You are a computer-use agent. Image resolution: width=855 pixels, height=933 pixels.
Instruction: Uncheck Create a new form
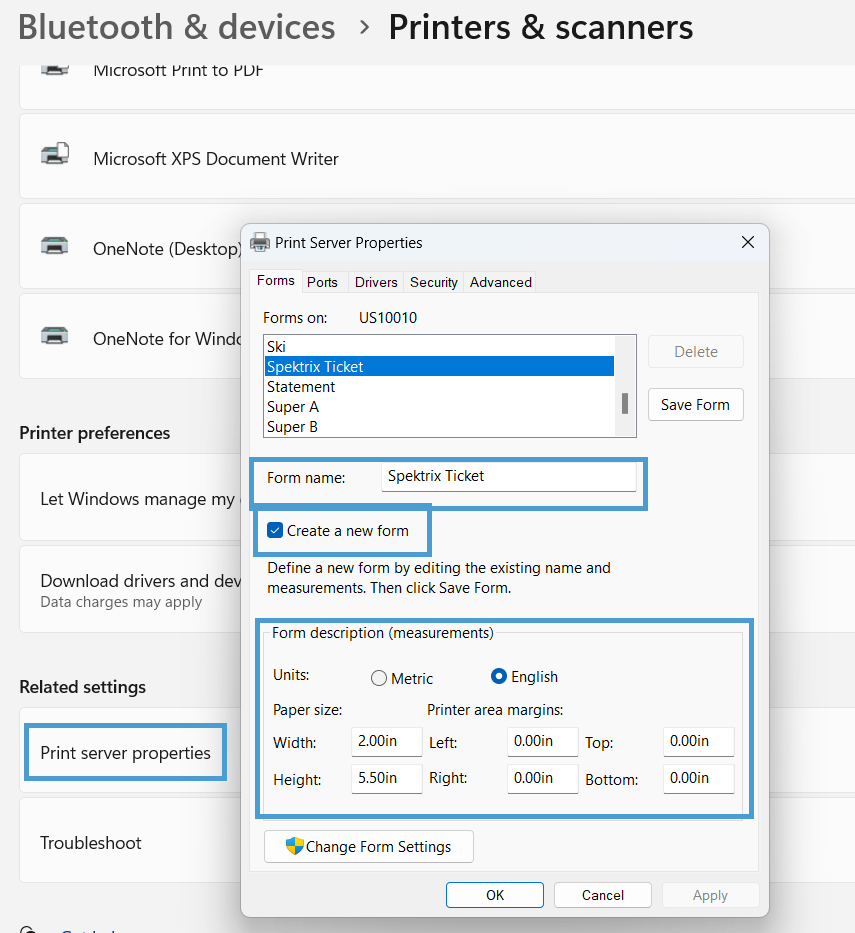coord(274,530)
